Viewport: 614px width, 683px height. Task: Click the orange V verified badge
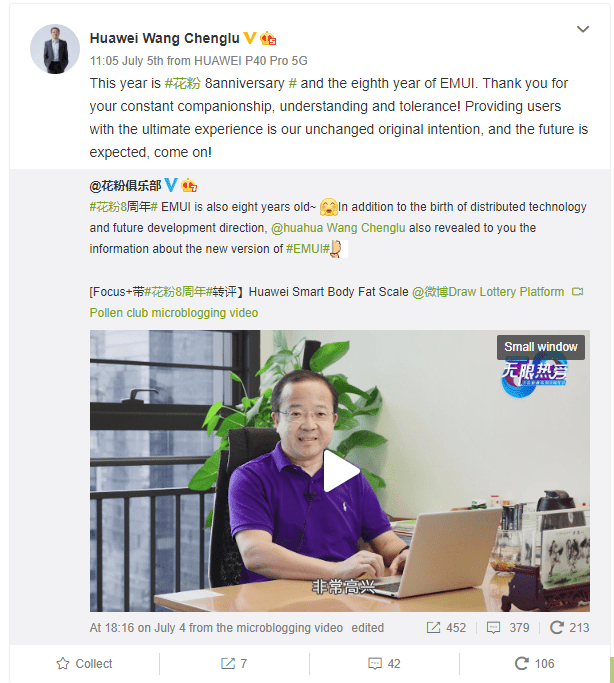[250, 38]
